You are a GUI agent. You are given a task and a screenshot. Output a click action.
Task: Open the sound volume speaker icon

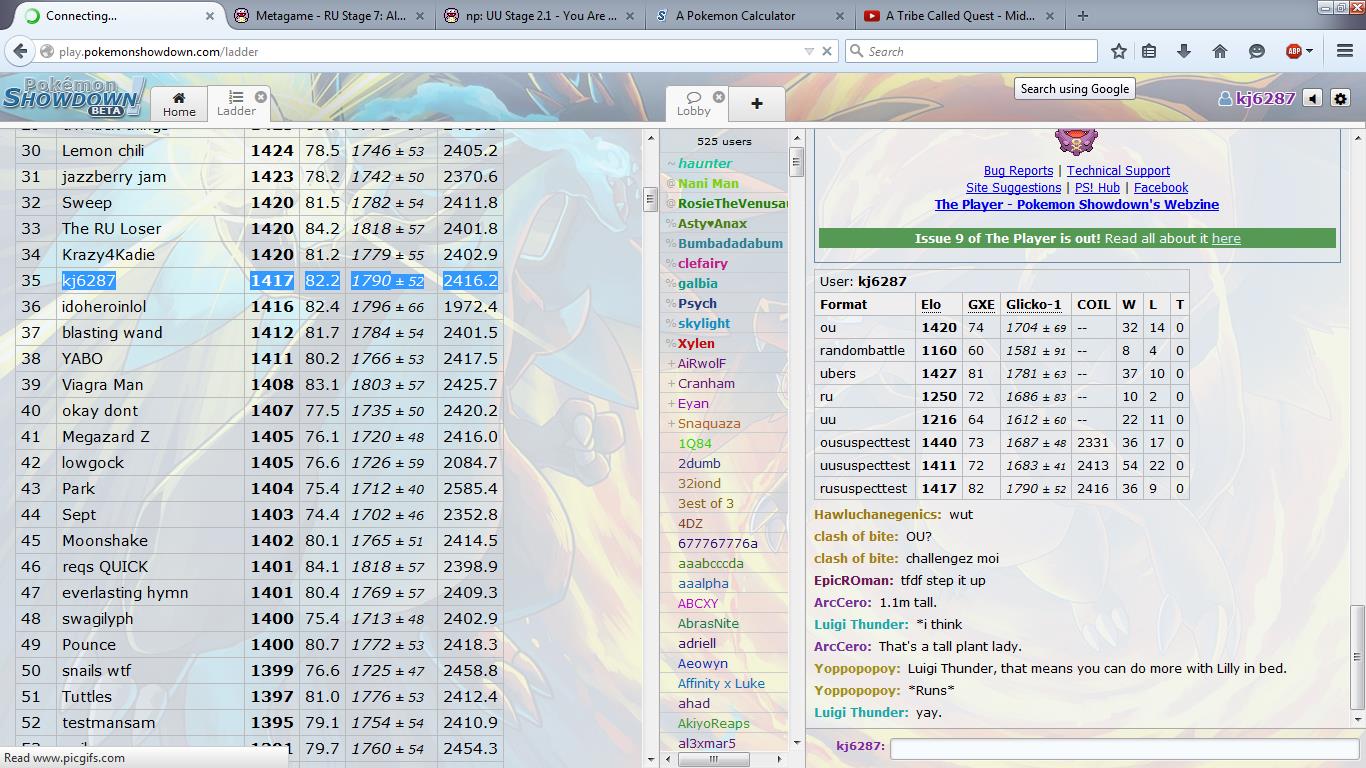tap(1312, 98)
